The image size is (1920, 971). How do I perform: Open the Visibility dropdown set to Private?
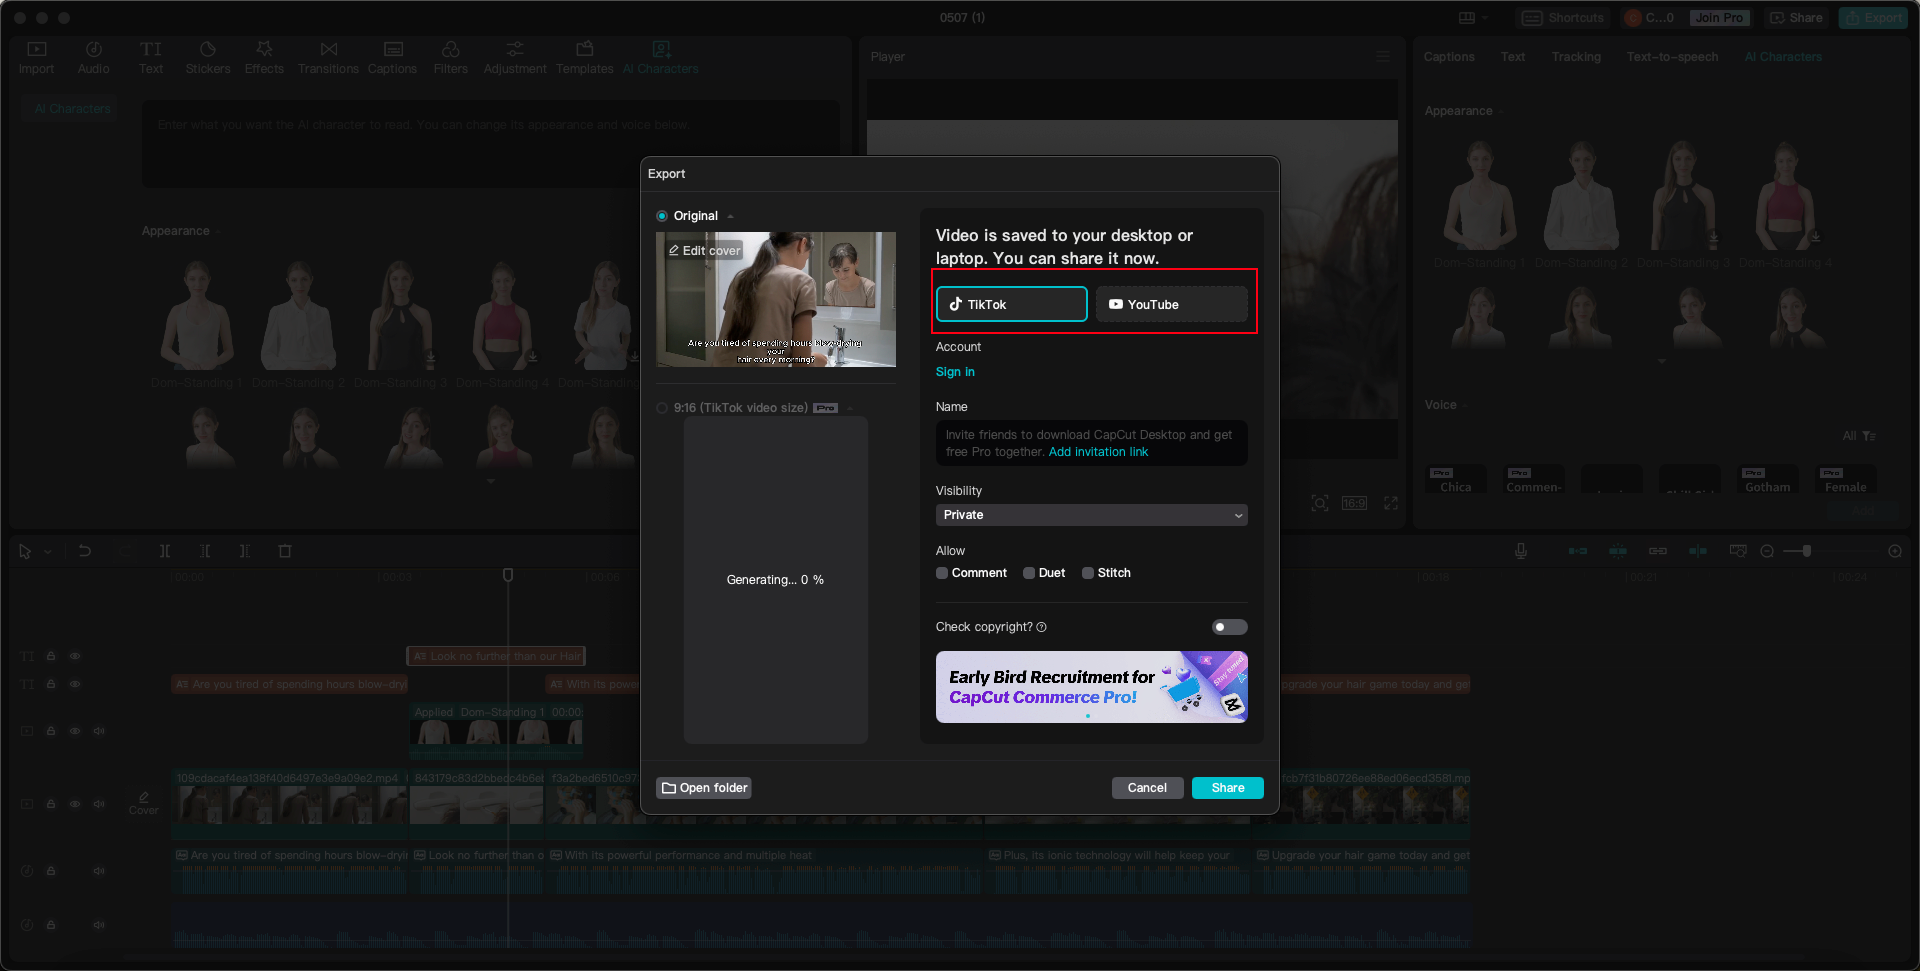[1091, 515]
